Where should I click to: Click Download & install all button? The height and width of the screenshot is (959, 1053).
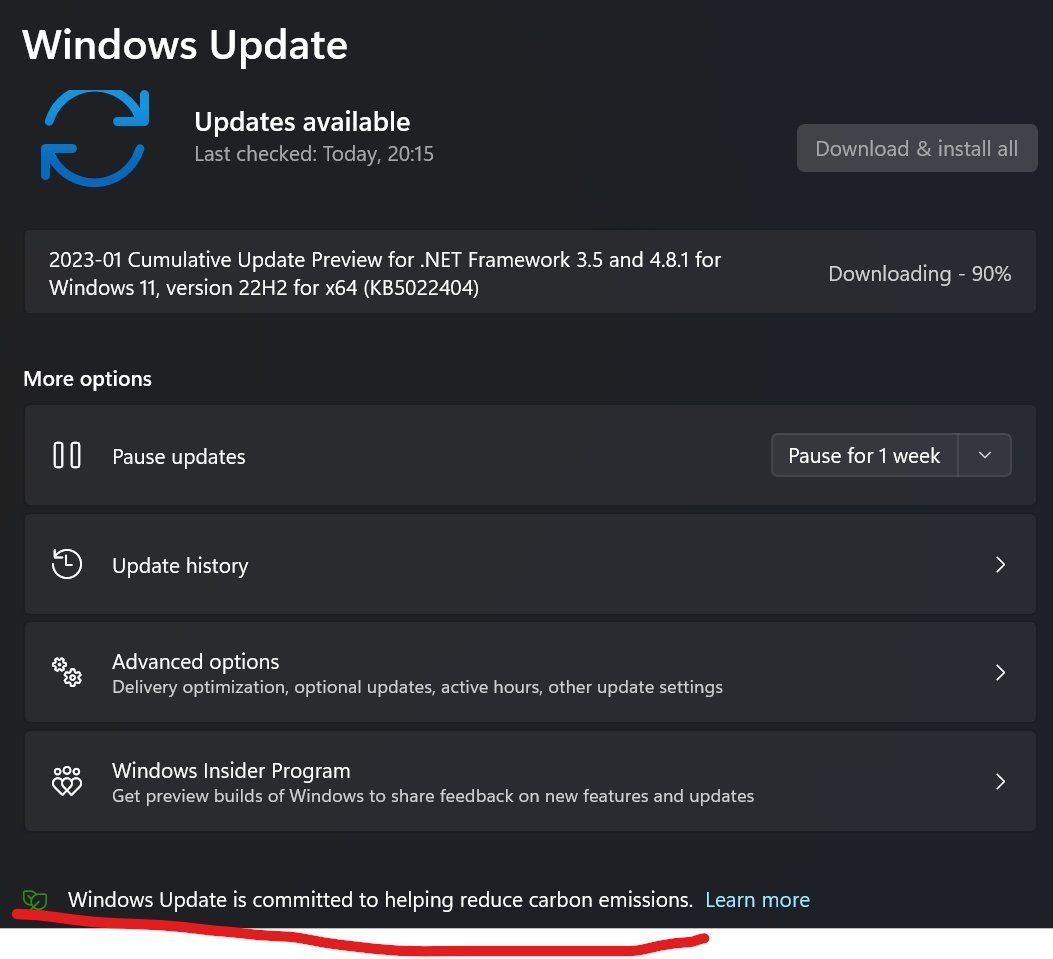(x=917, y=148)
